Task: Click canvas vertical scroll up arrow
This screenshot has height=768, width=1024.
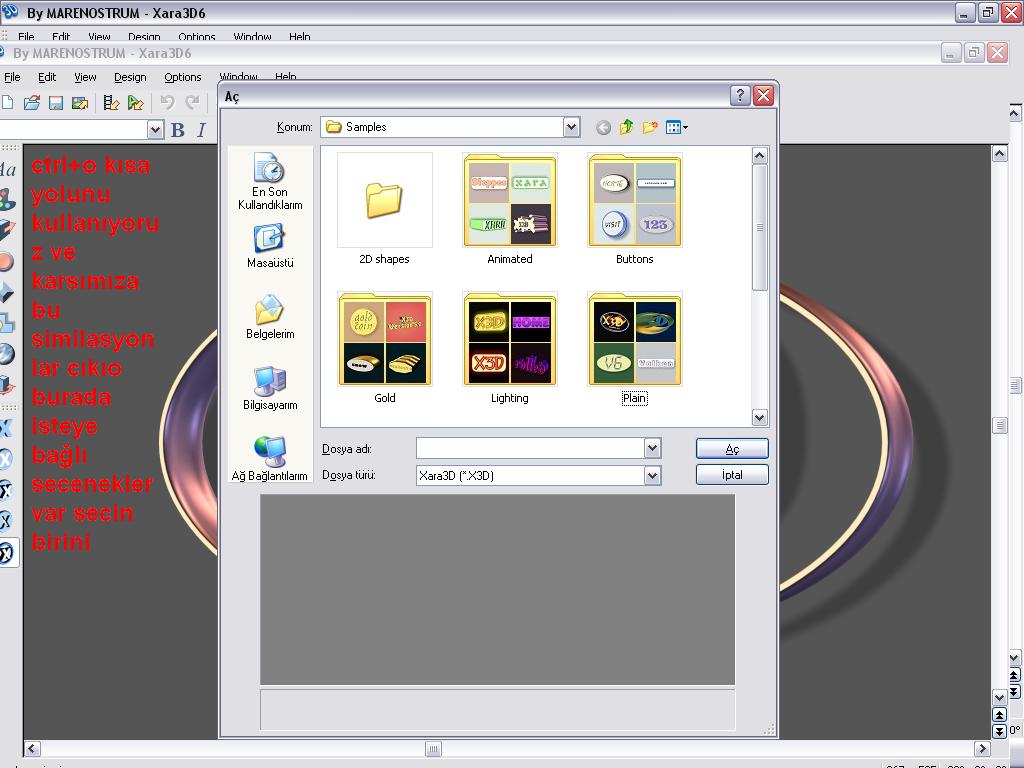Action: (999, 153)
